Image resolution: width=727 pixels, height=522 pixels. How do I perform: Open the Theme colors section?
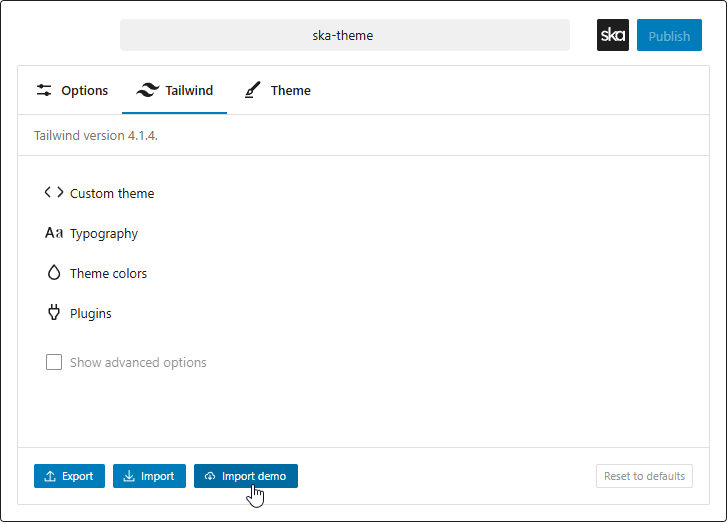[x=108, y=273]
